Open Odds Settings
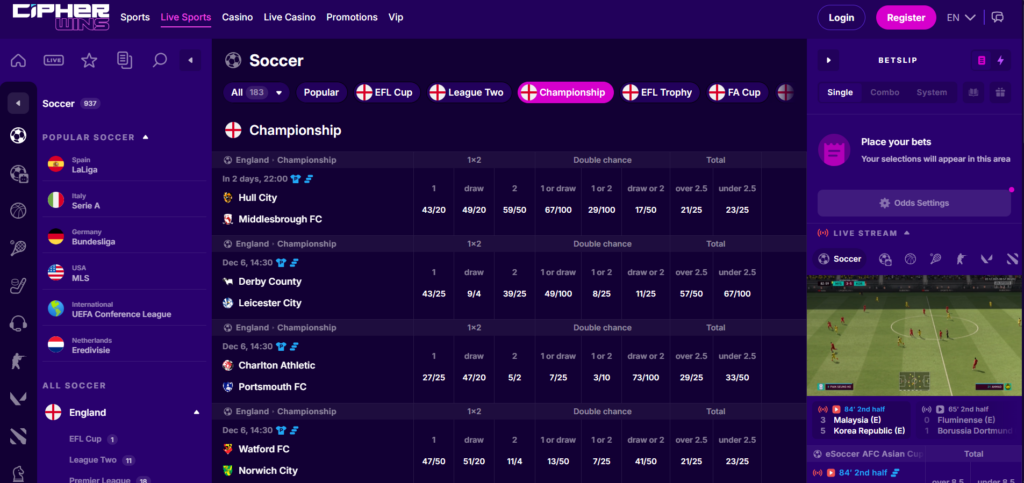Viewport: 1024px width, 483px height. point(914,203)
